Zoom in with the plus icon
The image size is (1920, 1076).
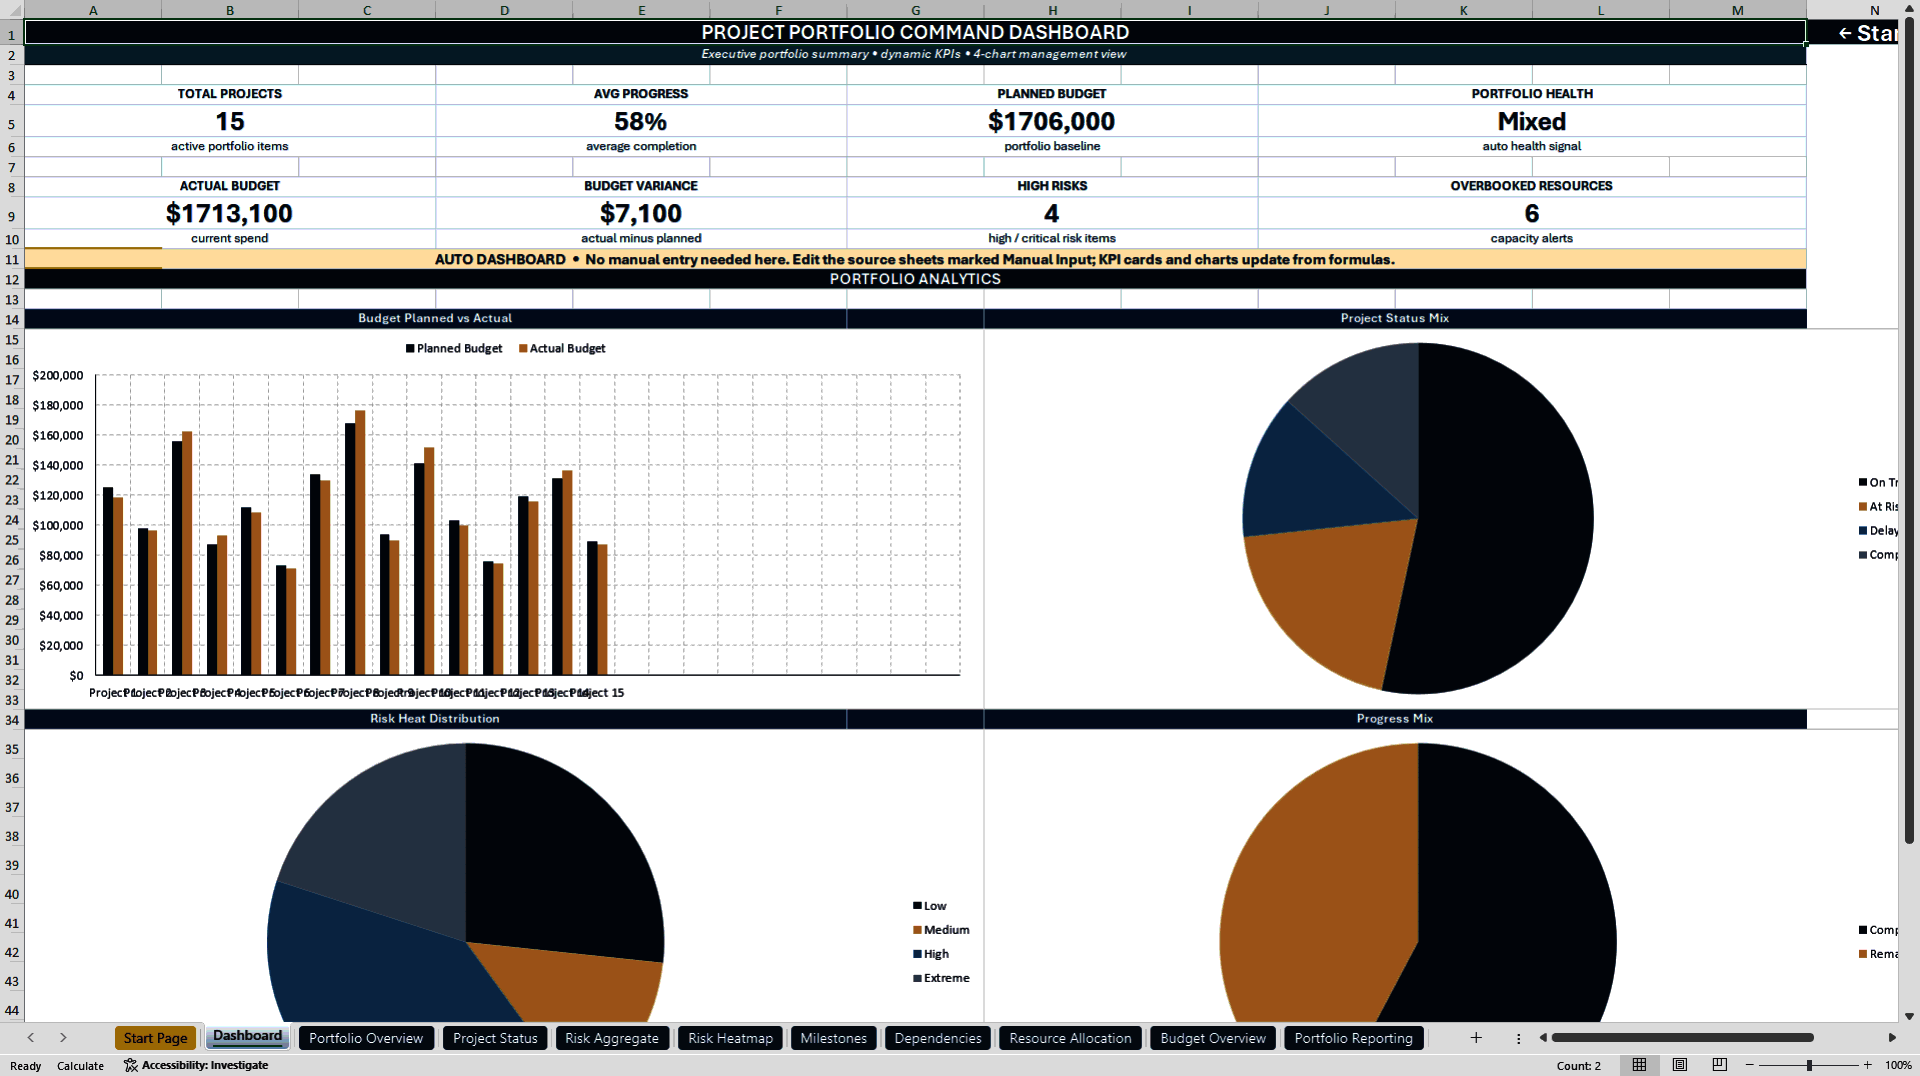point(1867,1065)
